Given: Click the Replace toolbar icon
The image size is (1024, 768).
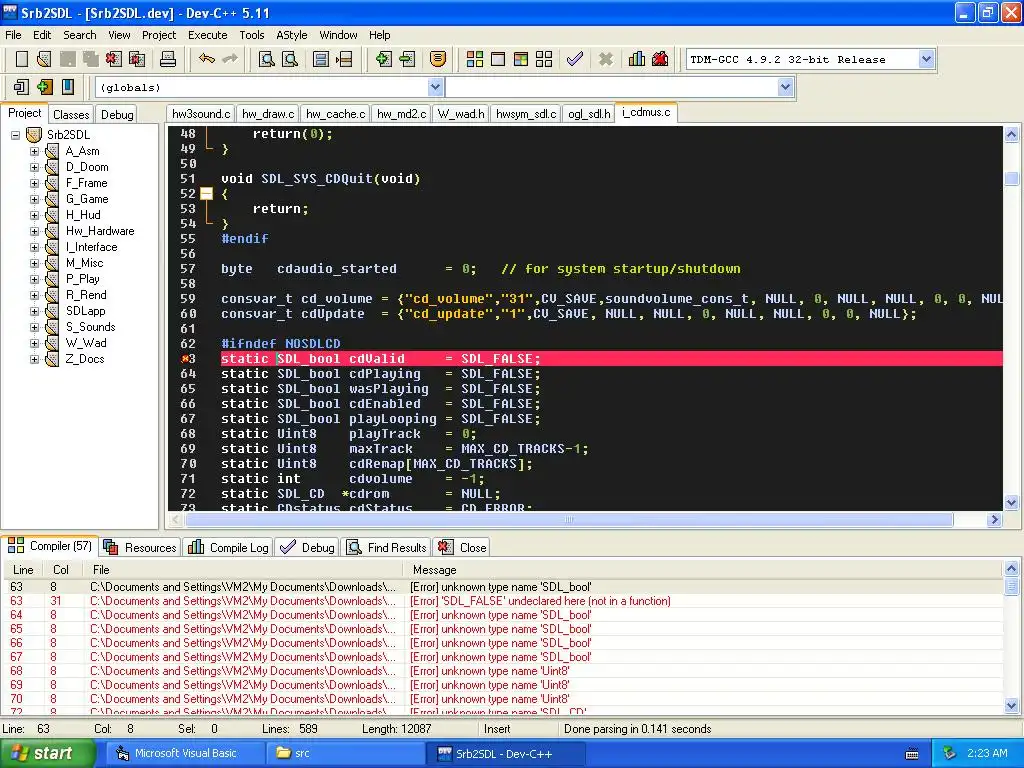Looking at the screenshot, I should click(290, 59).
